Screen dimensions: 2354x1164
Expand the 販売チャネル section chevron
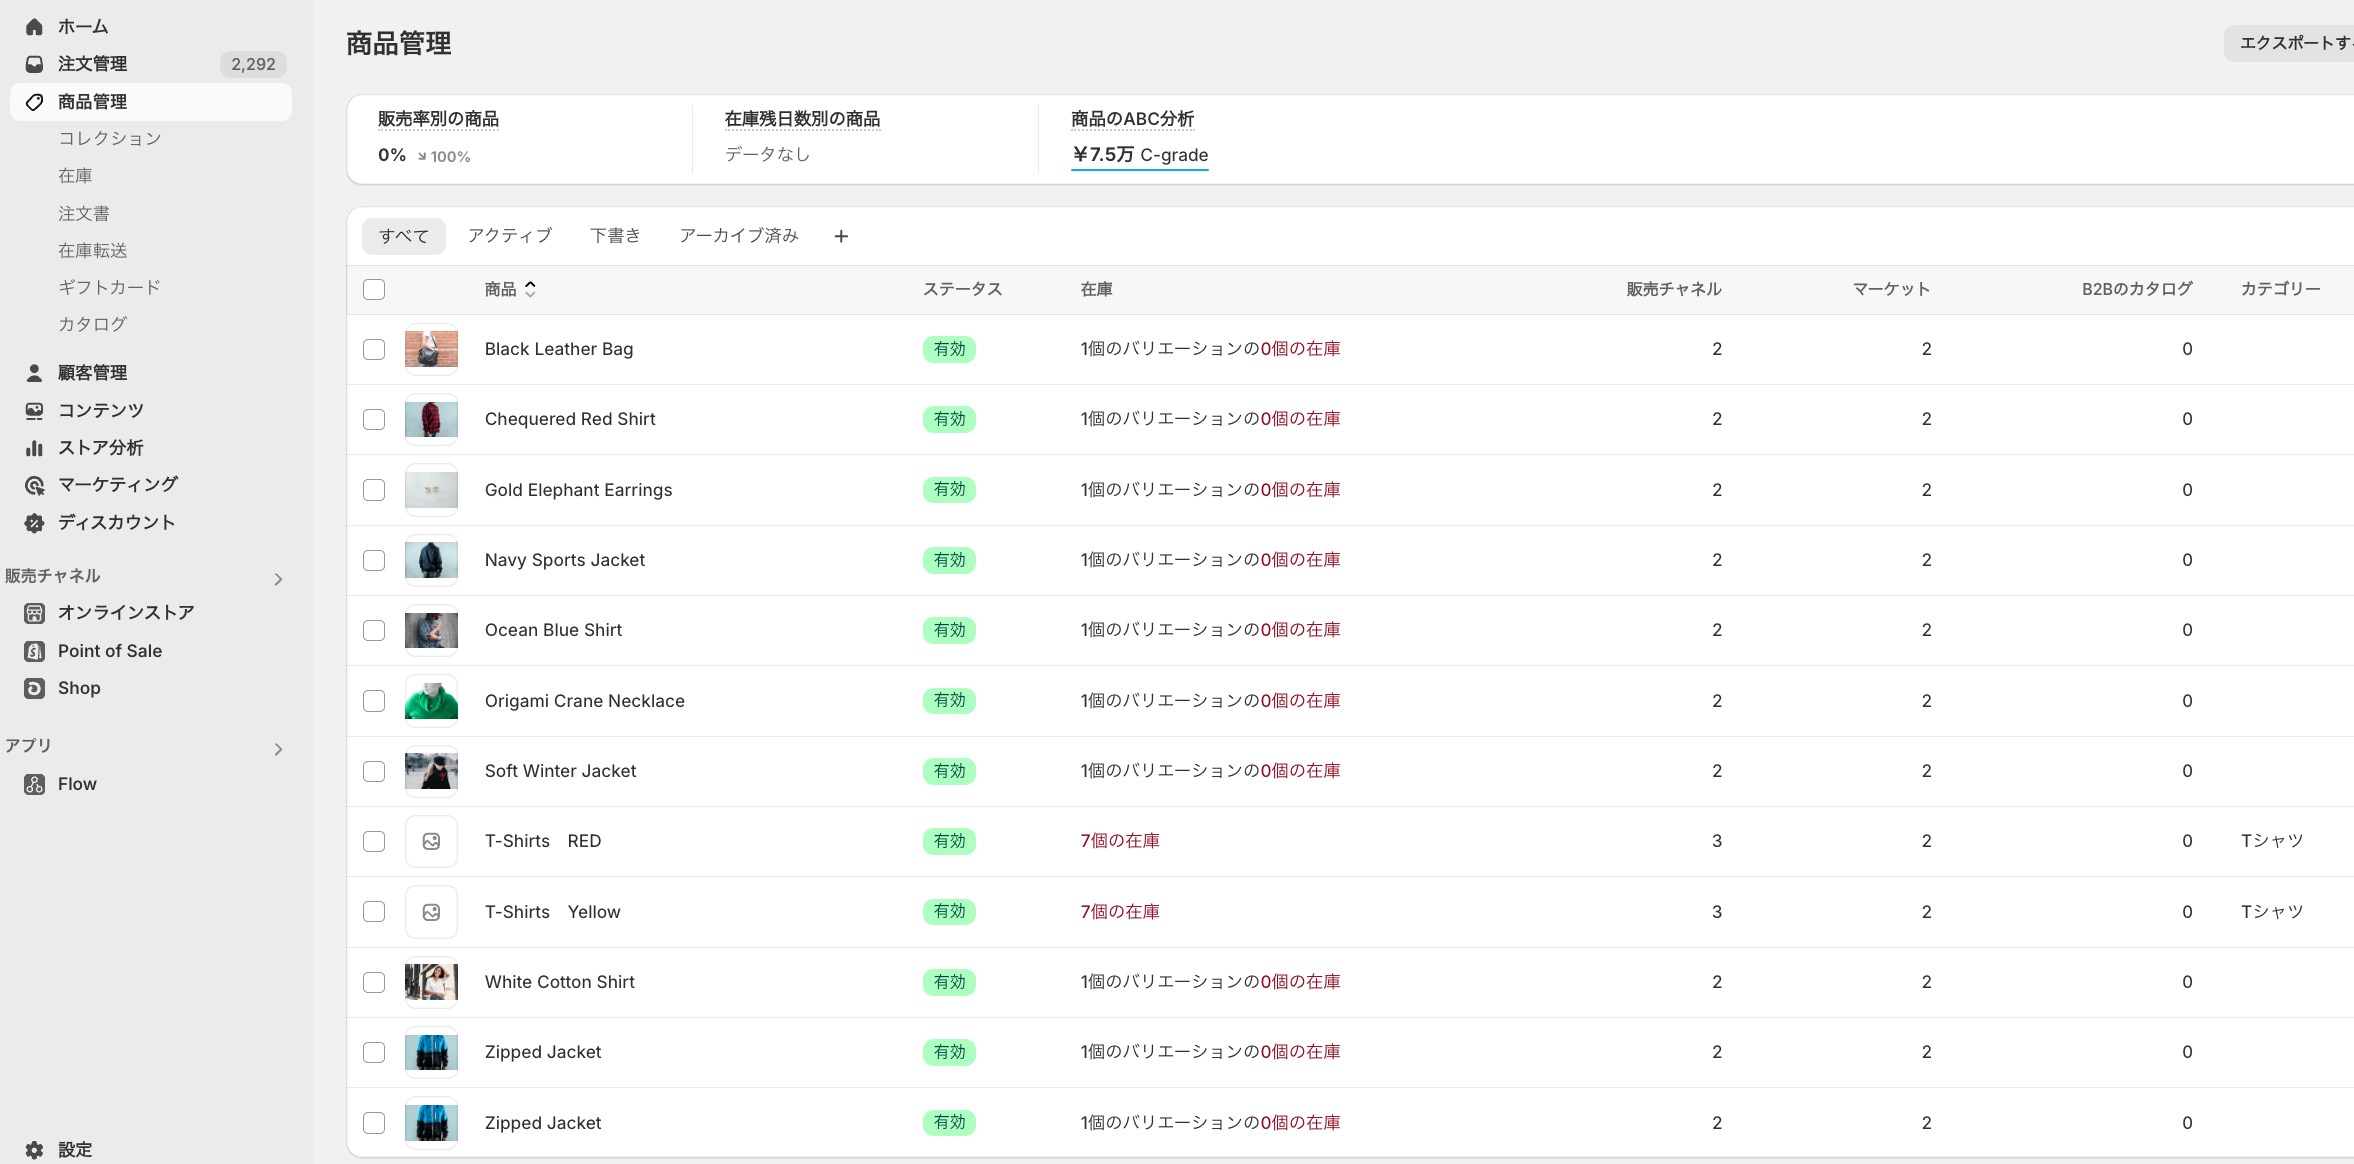(278, 579)
